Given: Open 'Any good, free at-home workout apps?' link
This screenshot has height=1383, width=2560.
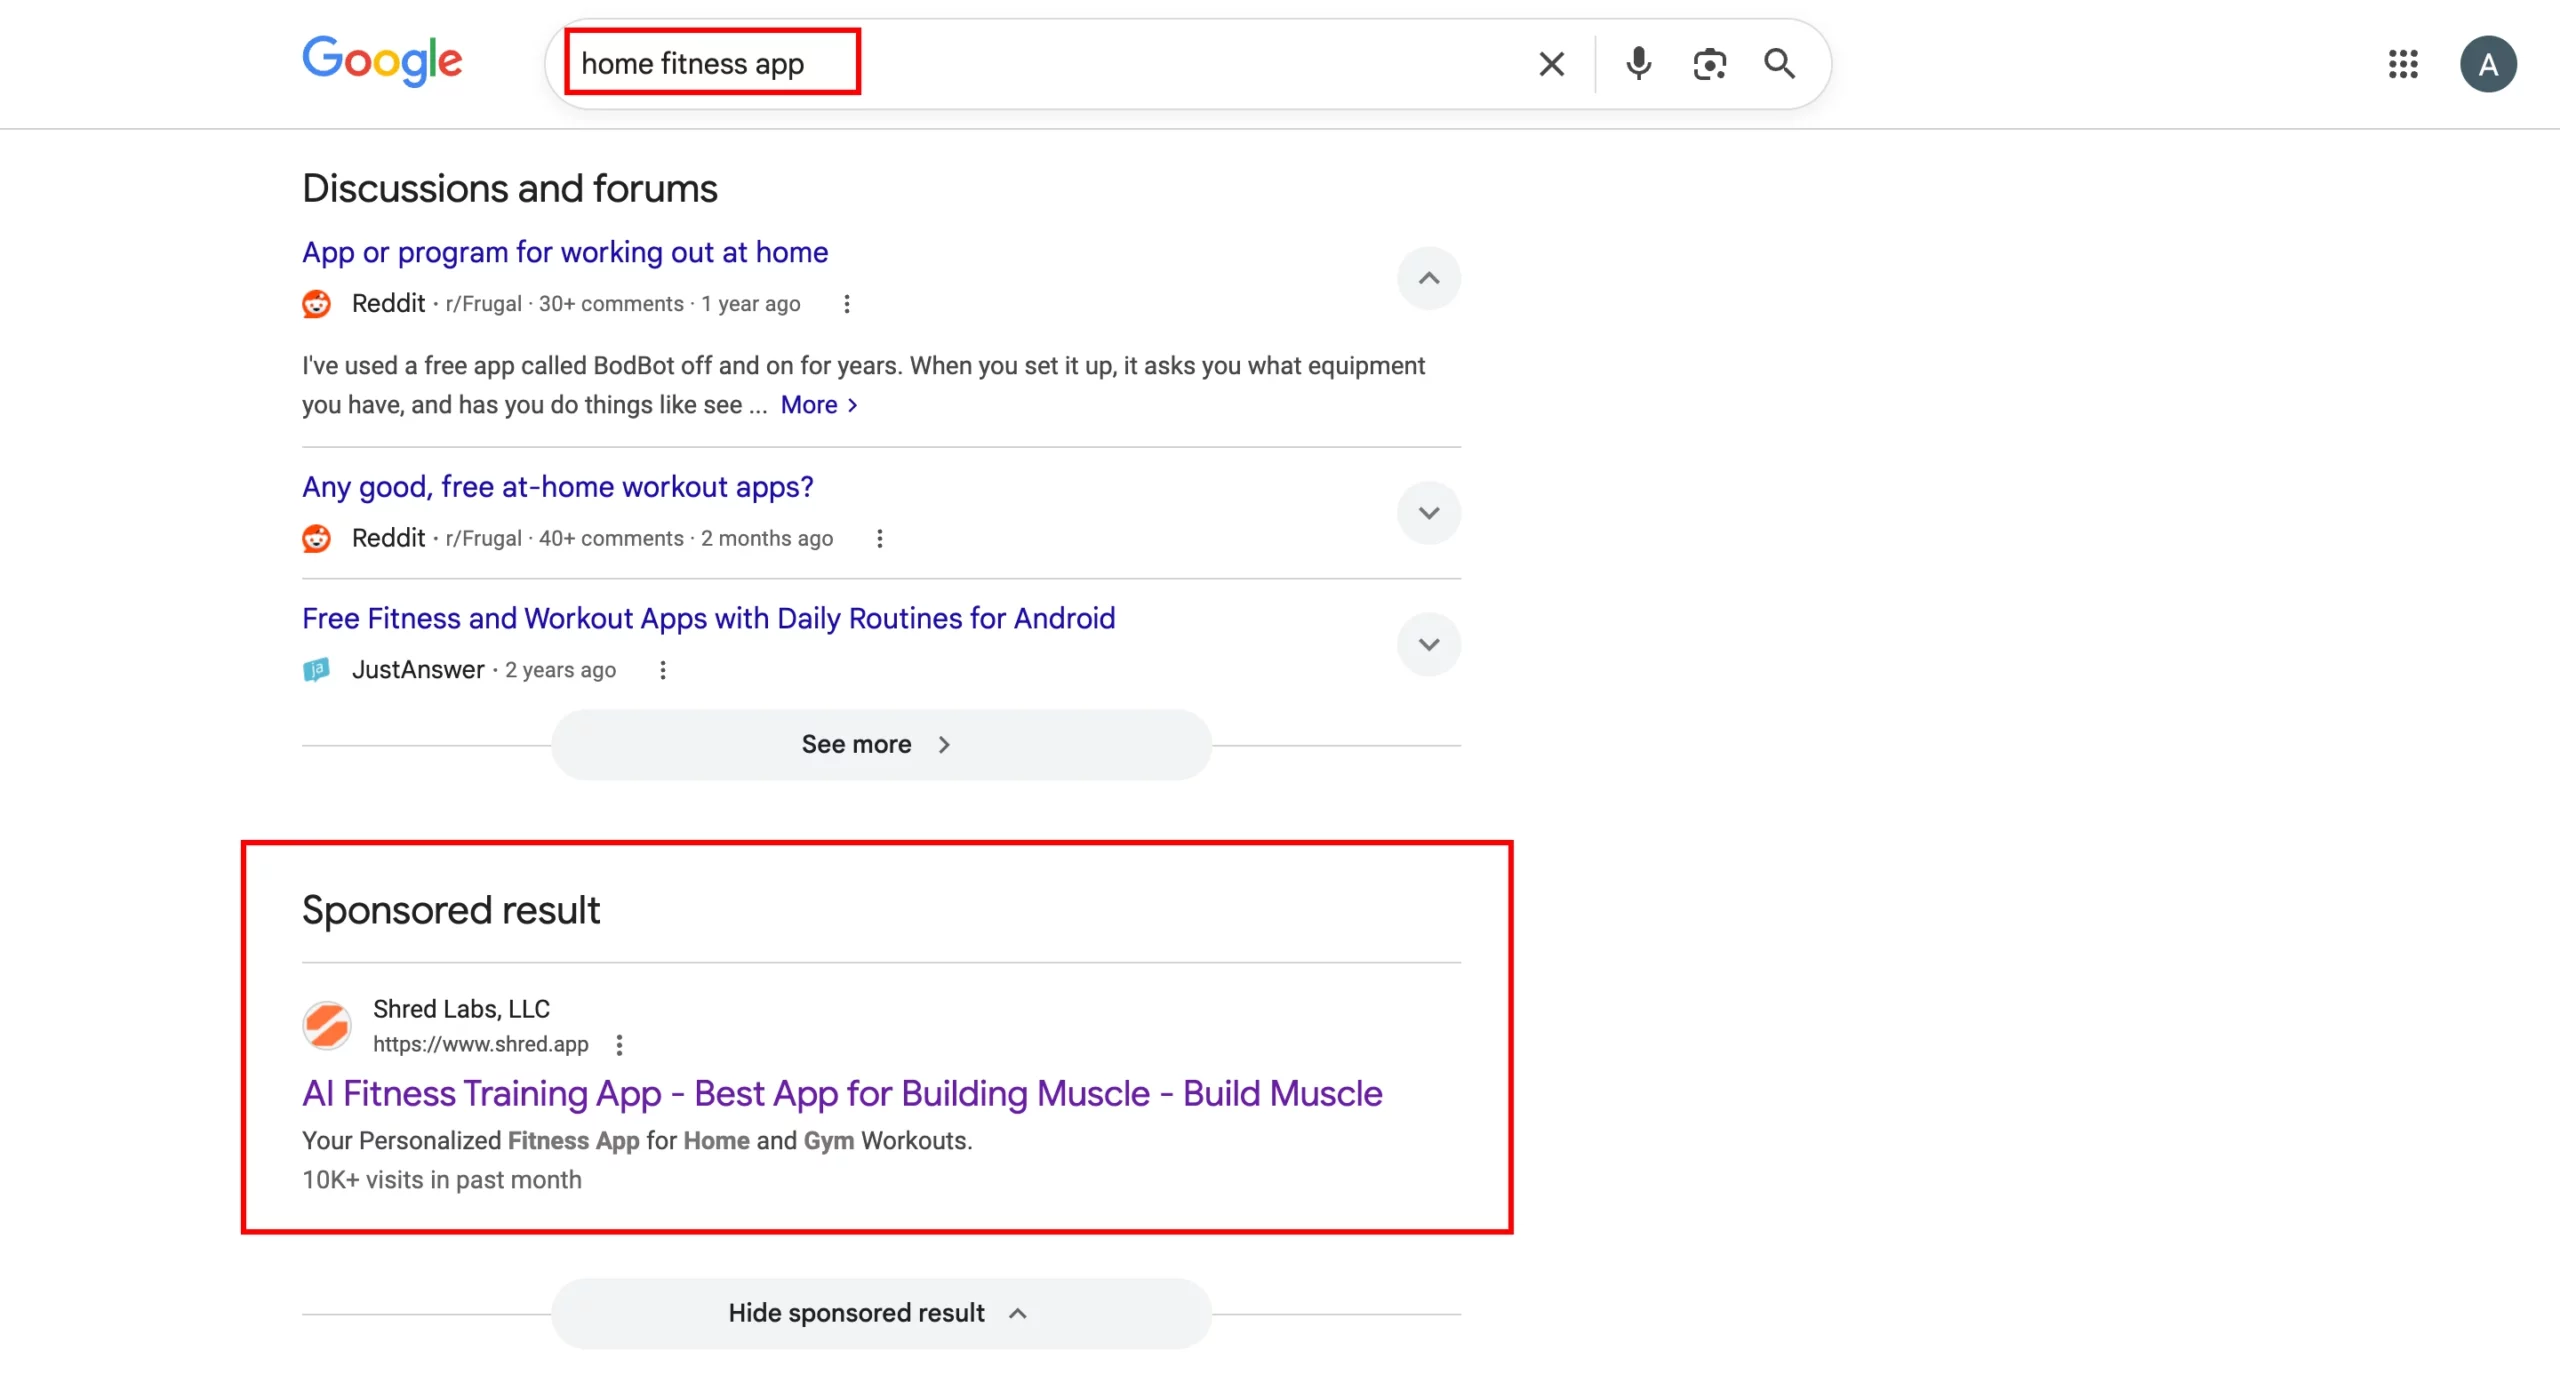Looking at the screenshot, I should (x=558, y=487).
